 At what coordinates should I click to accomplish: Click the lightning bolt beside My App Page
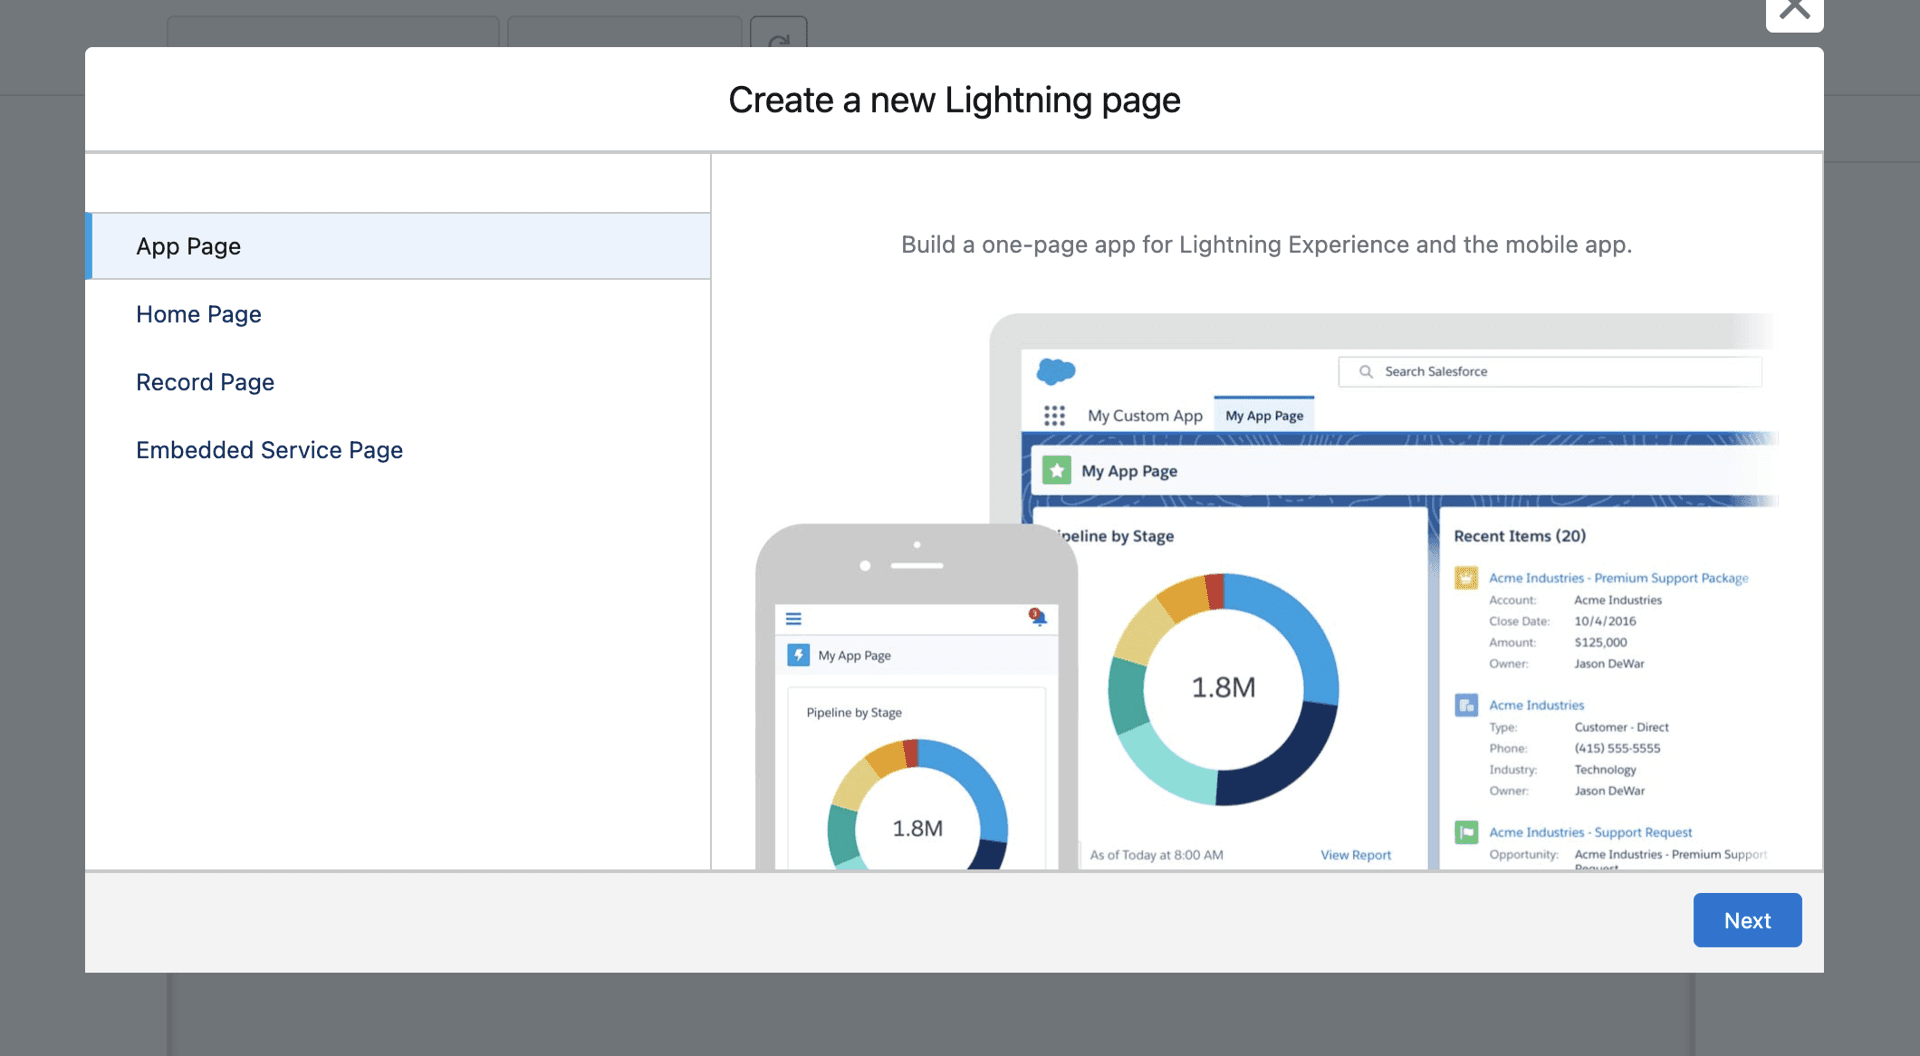click(x=799, y=655)
